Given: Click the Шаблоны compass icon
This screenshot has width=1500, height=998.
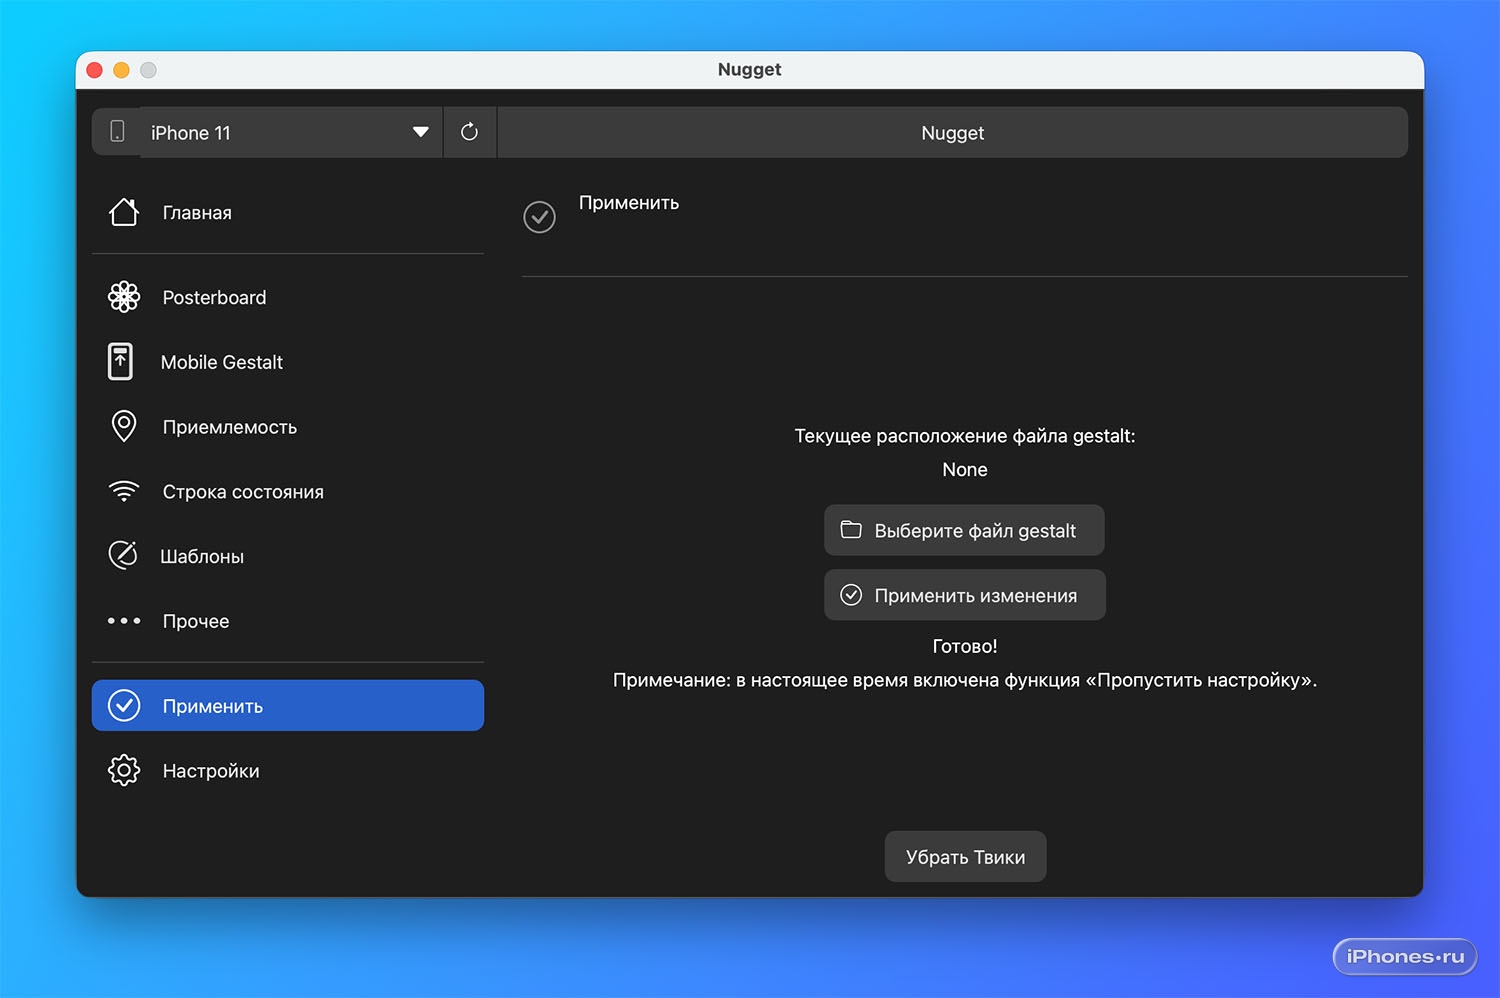Looking at the screenshot, I should coord(123,555).
